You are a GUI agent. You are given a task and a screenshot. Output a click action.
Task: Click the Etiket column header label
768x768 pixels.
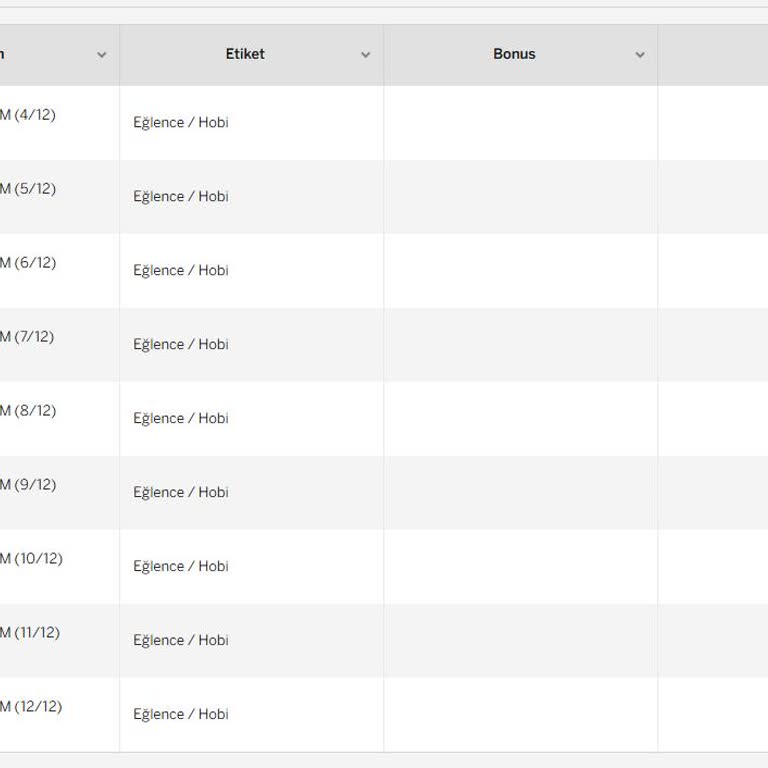pyautogui.click(x=245, y=54)
